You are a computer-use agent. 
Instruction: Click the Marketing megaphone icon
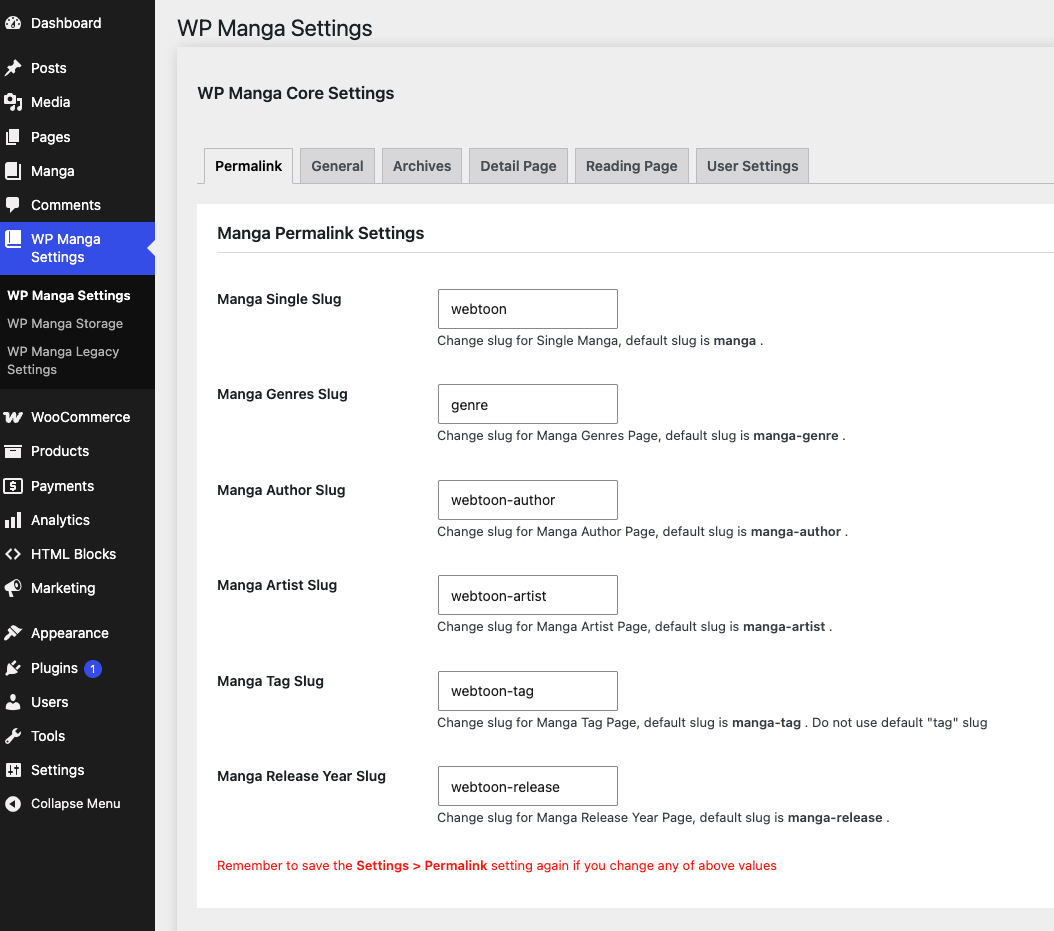13,588
